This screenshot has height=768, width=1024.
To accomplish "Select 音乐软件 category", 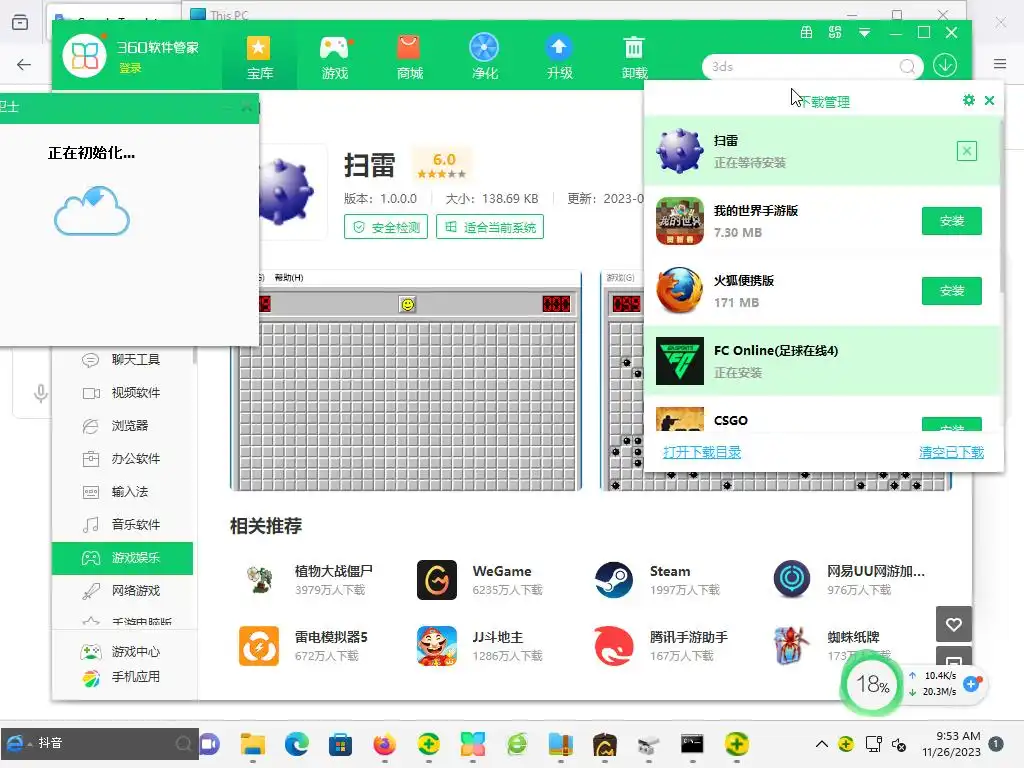I will [x=122, y=524].
